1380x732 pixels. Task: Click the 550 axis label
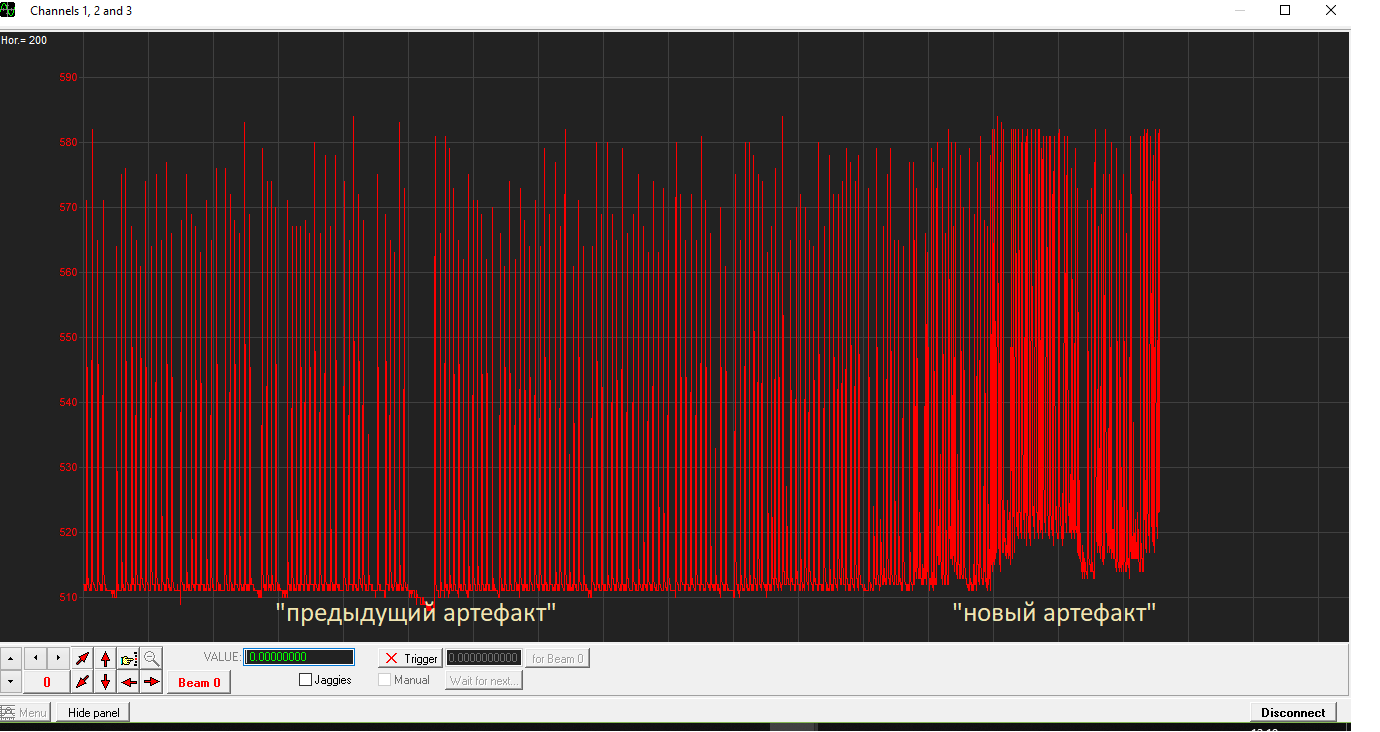tap(68, 337)
